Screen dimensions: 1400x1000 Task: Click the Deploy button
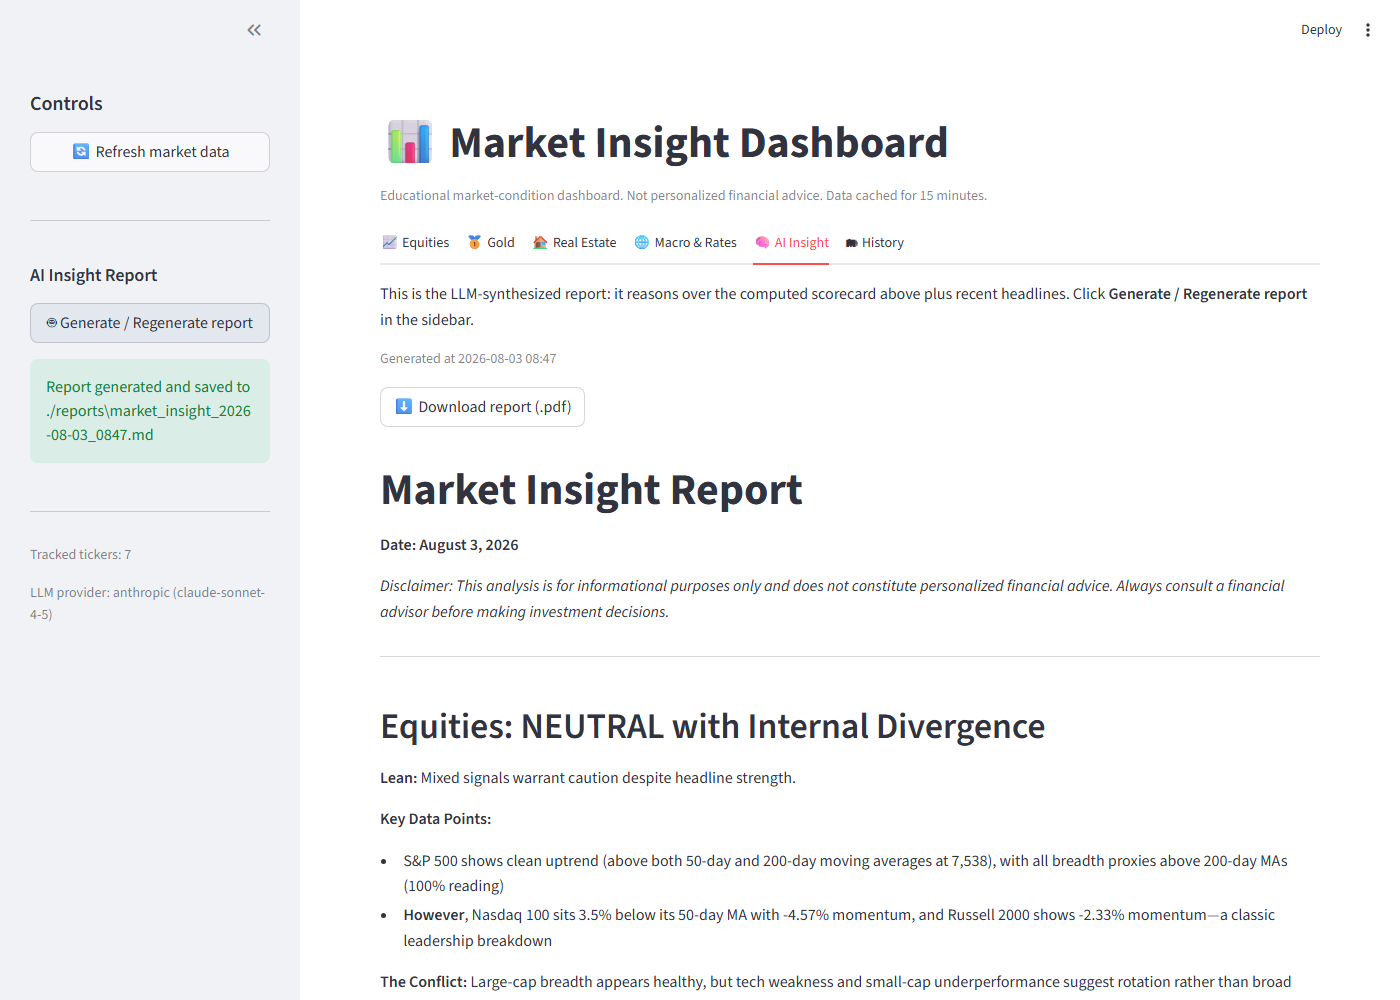pos(1321,30)
